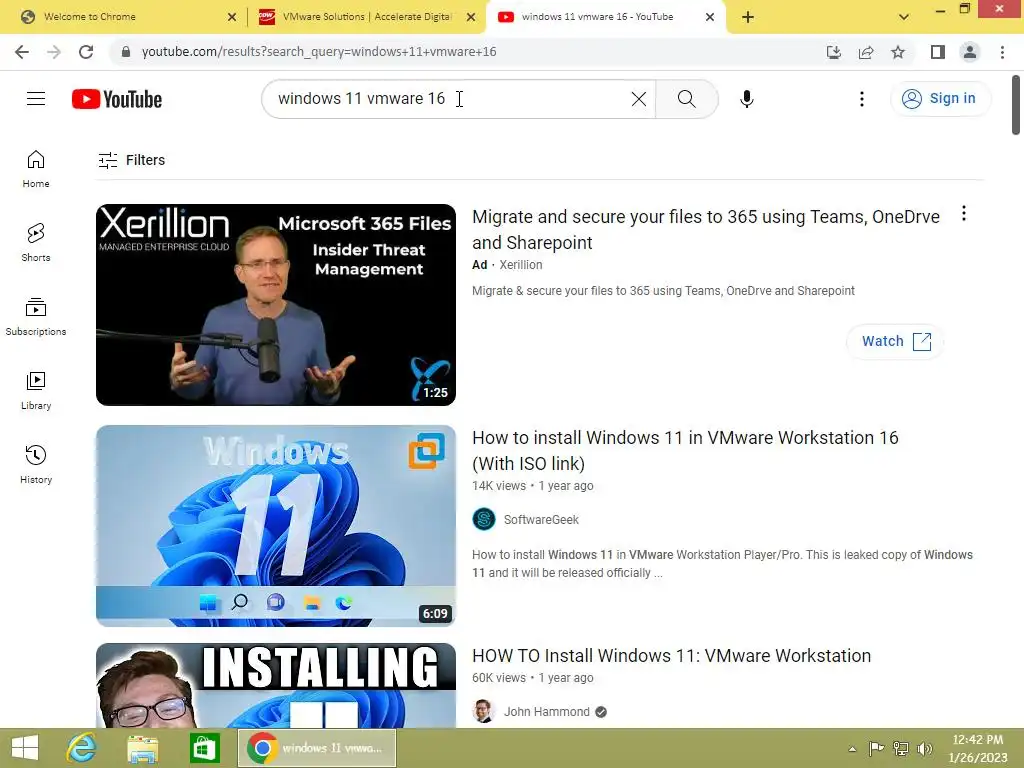This screenshot has height=768, width=1024.
Task: Close the Welcome to Chrome tab
Action: pyautogui.click(x=232, y=17)
